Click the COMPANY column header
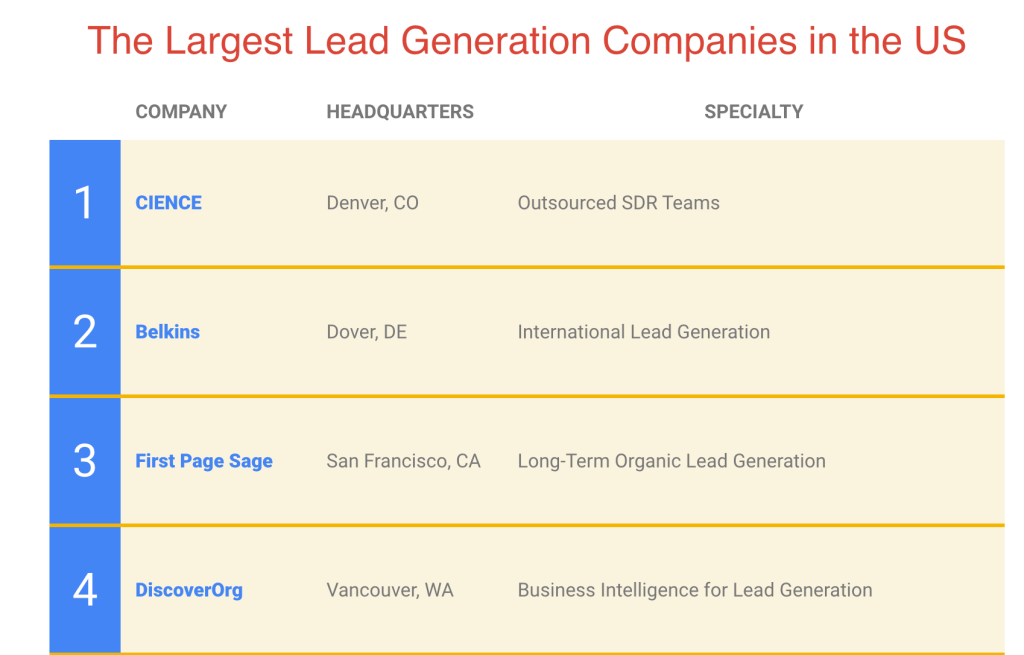The height and width of the screenshot is (655, 1024). click(181, 112)
